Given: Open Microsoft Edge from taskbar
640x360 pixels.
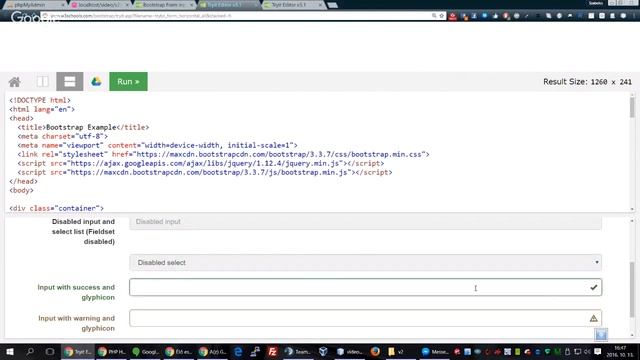Looking at the screenshot, I should coord(238,351).
